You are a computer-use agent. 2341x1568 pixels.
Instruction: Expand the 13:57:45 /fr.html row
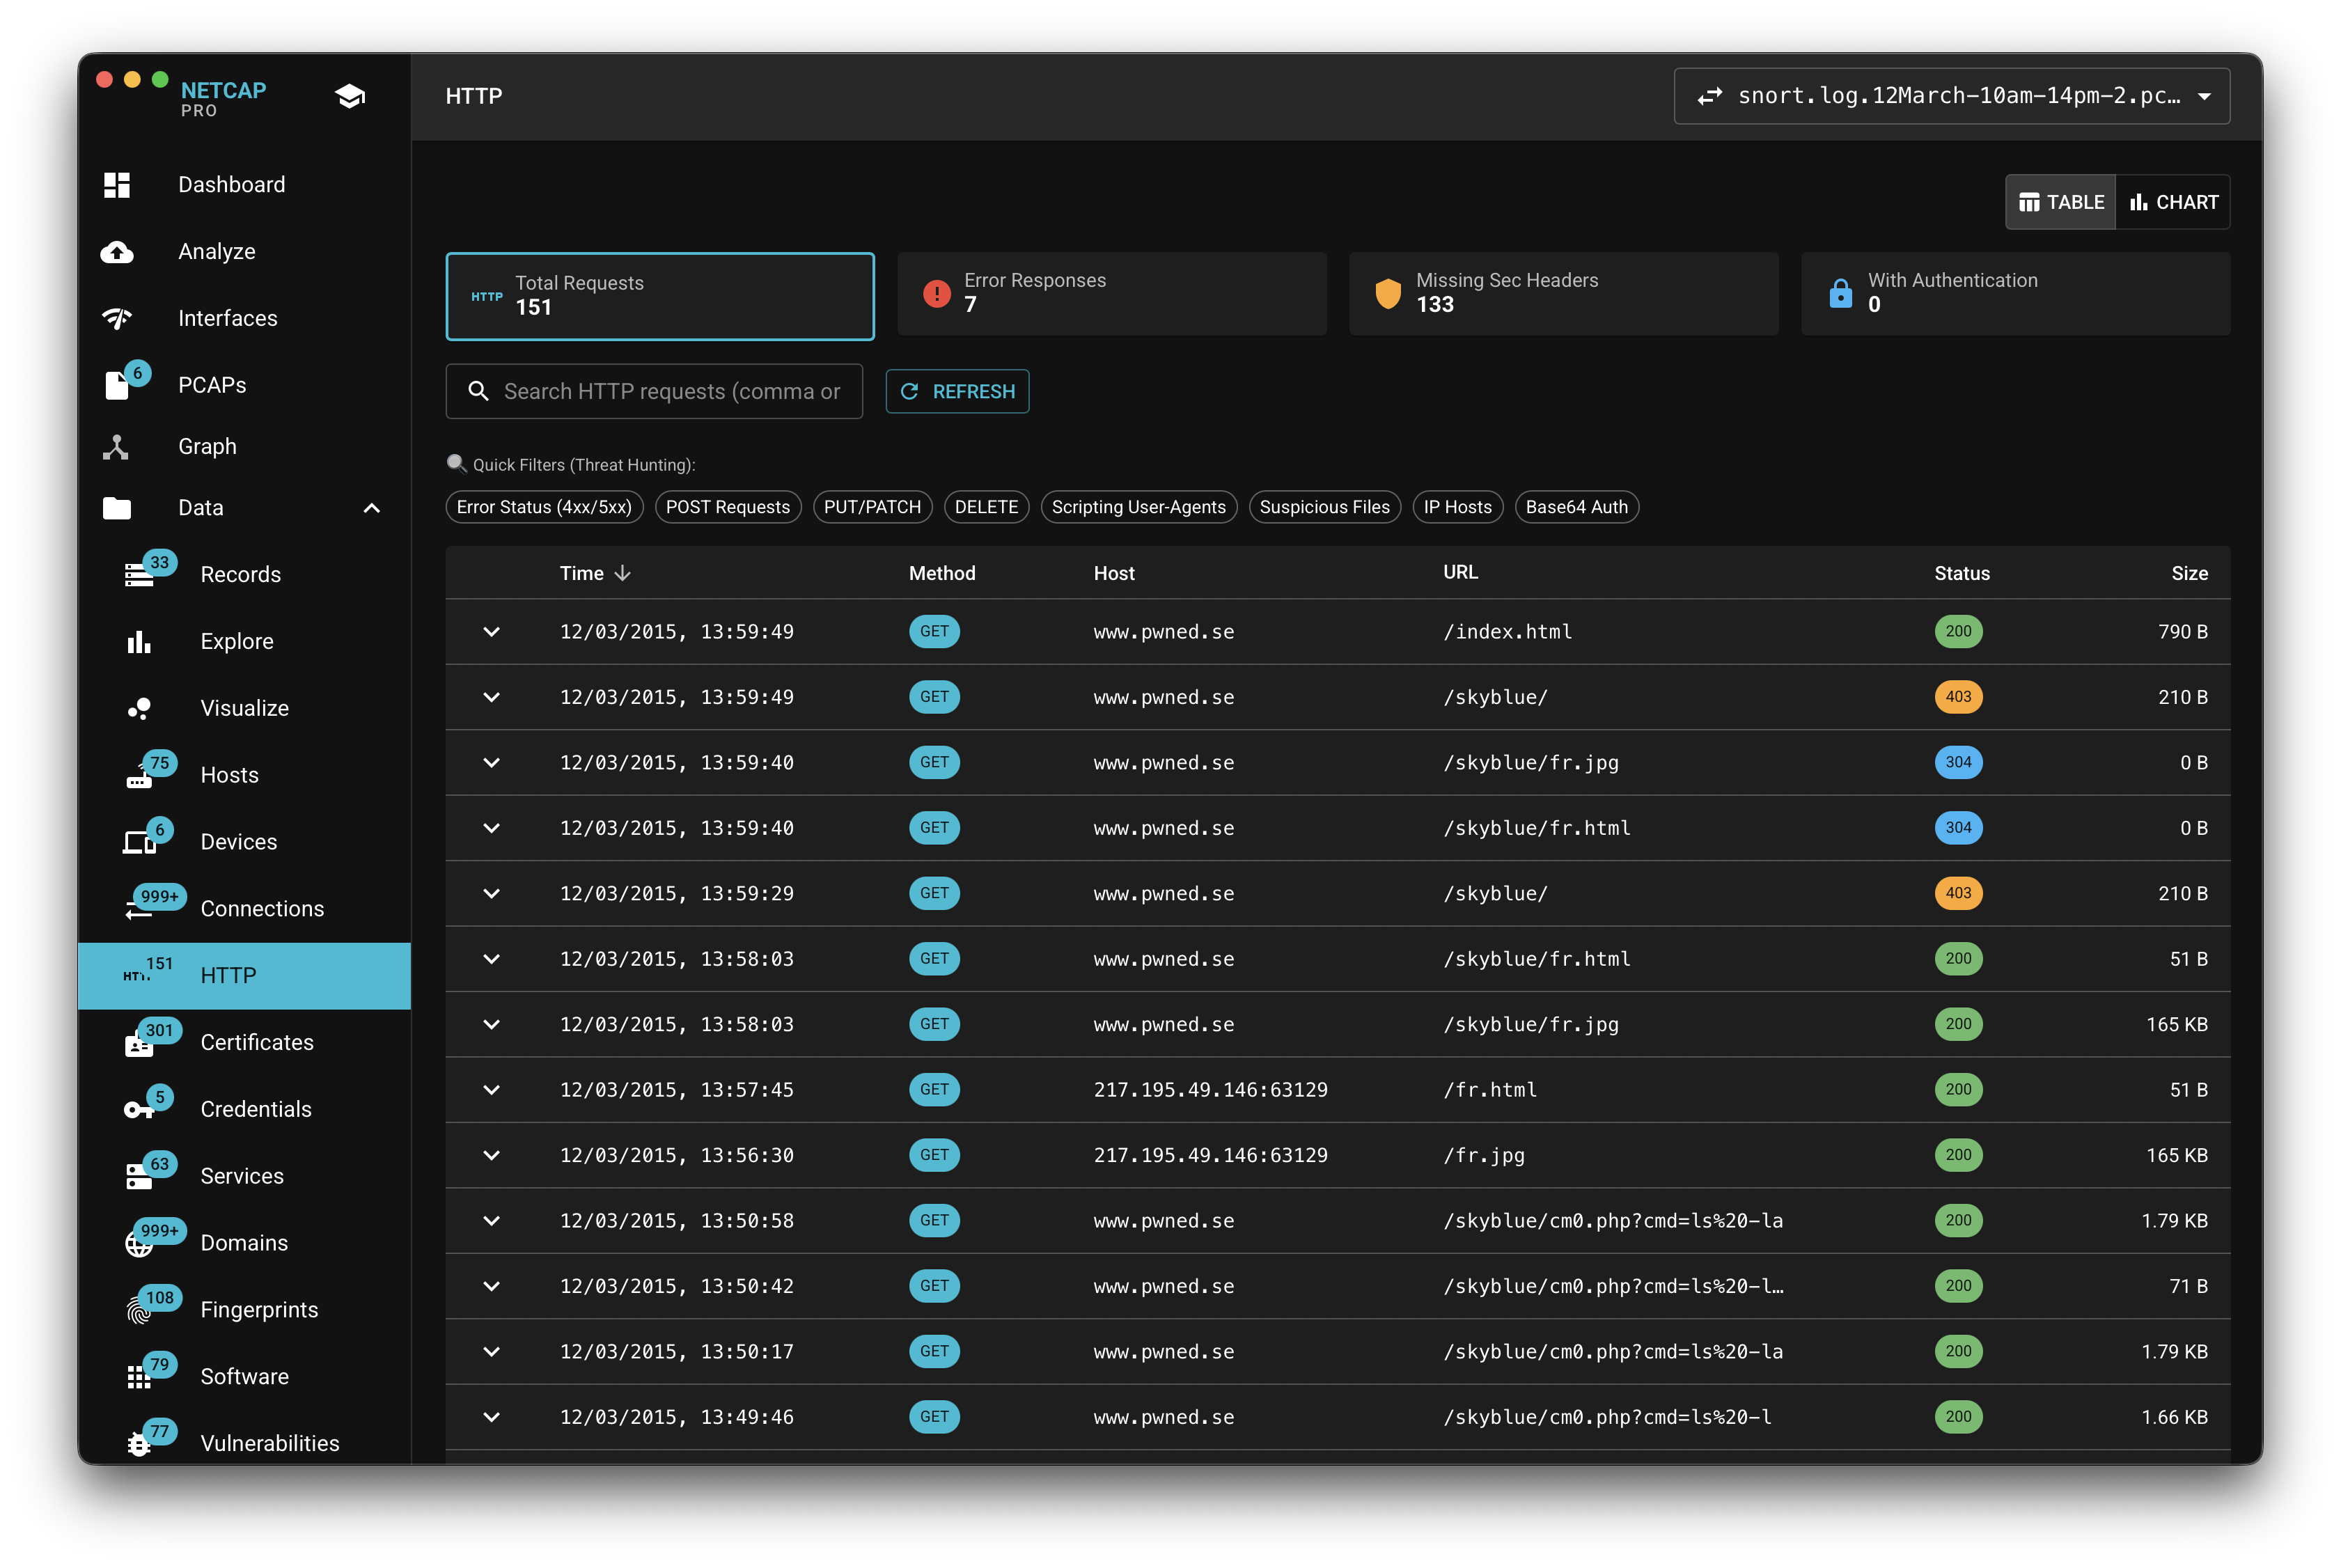point(491,1090)
